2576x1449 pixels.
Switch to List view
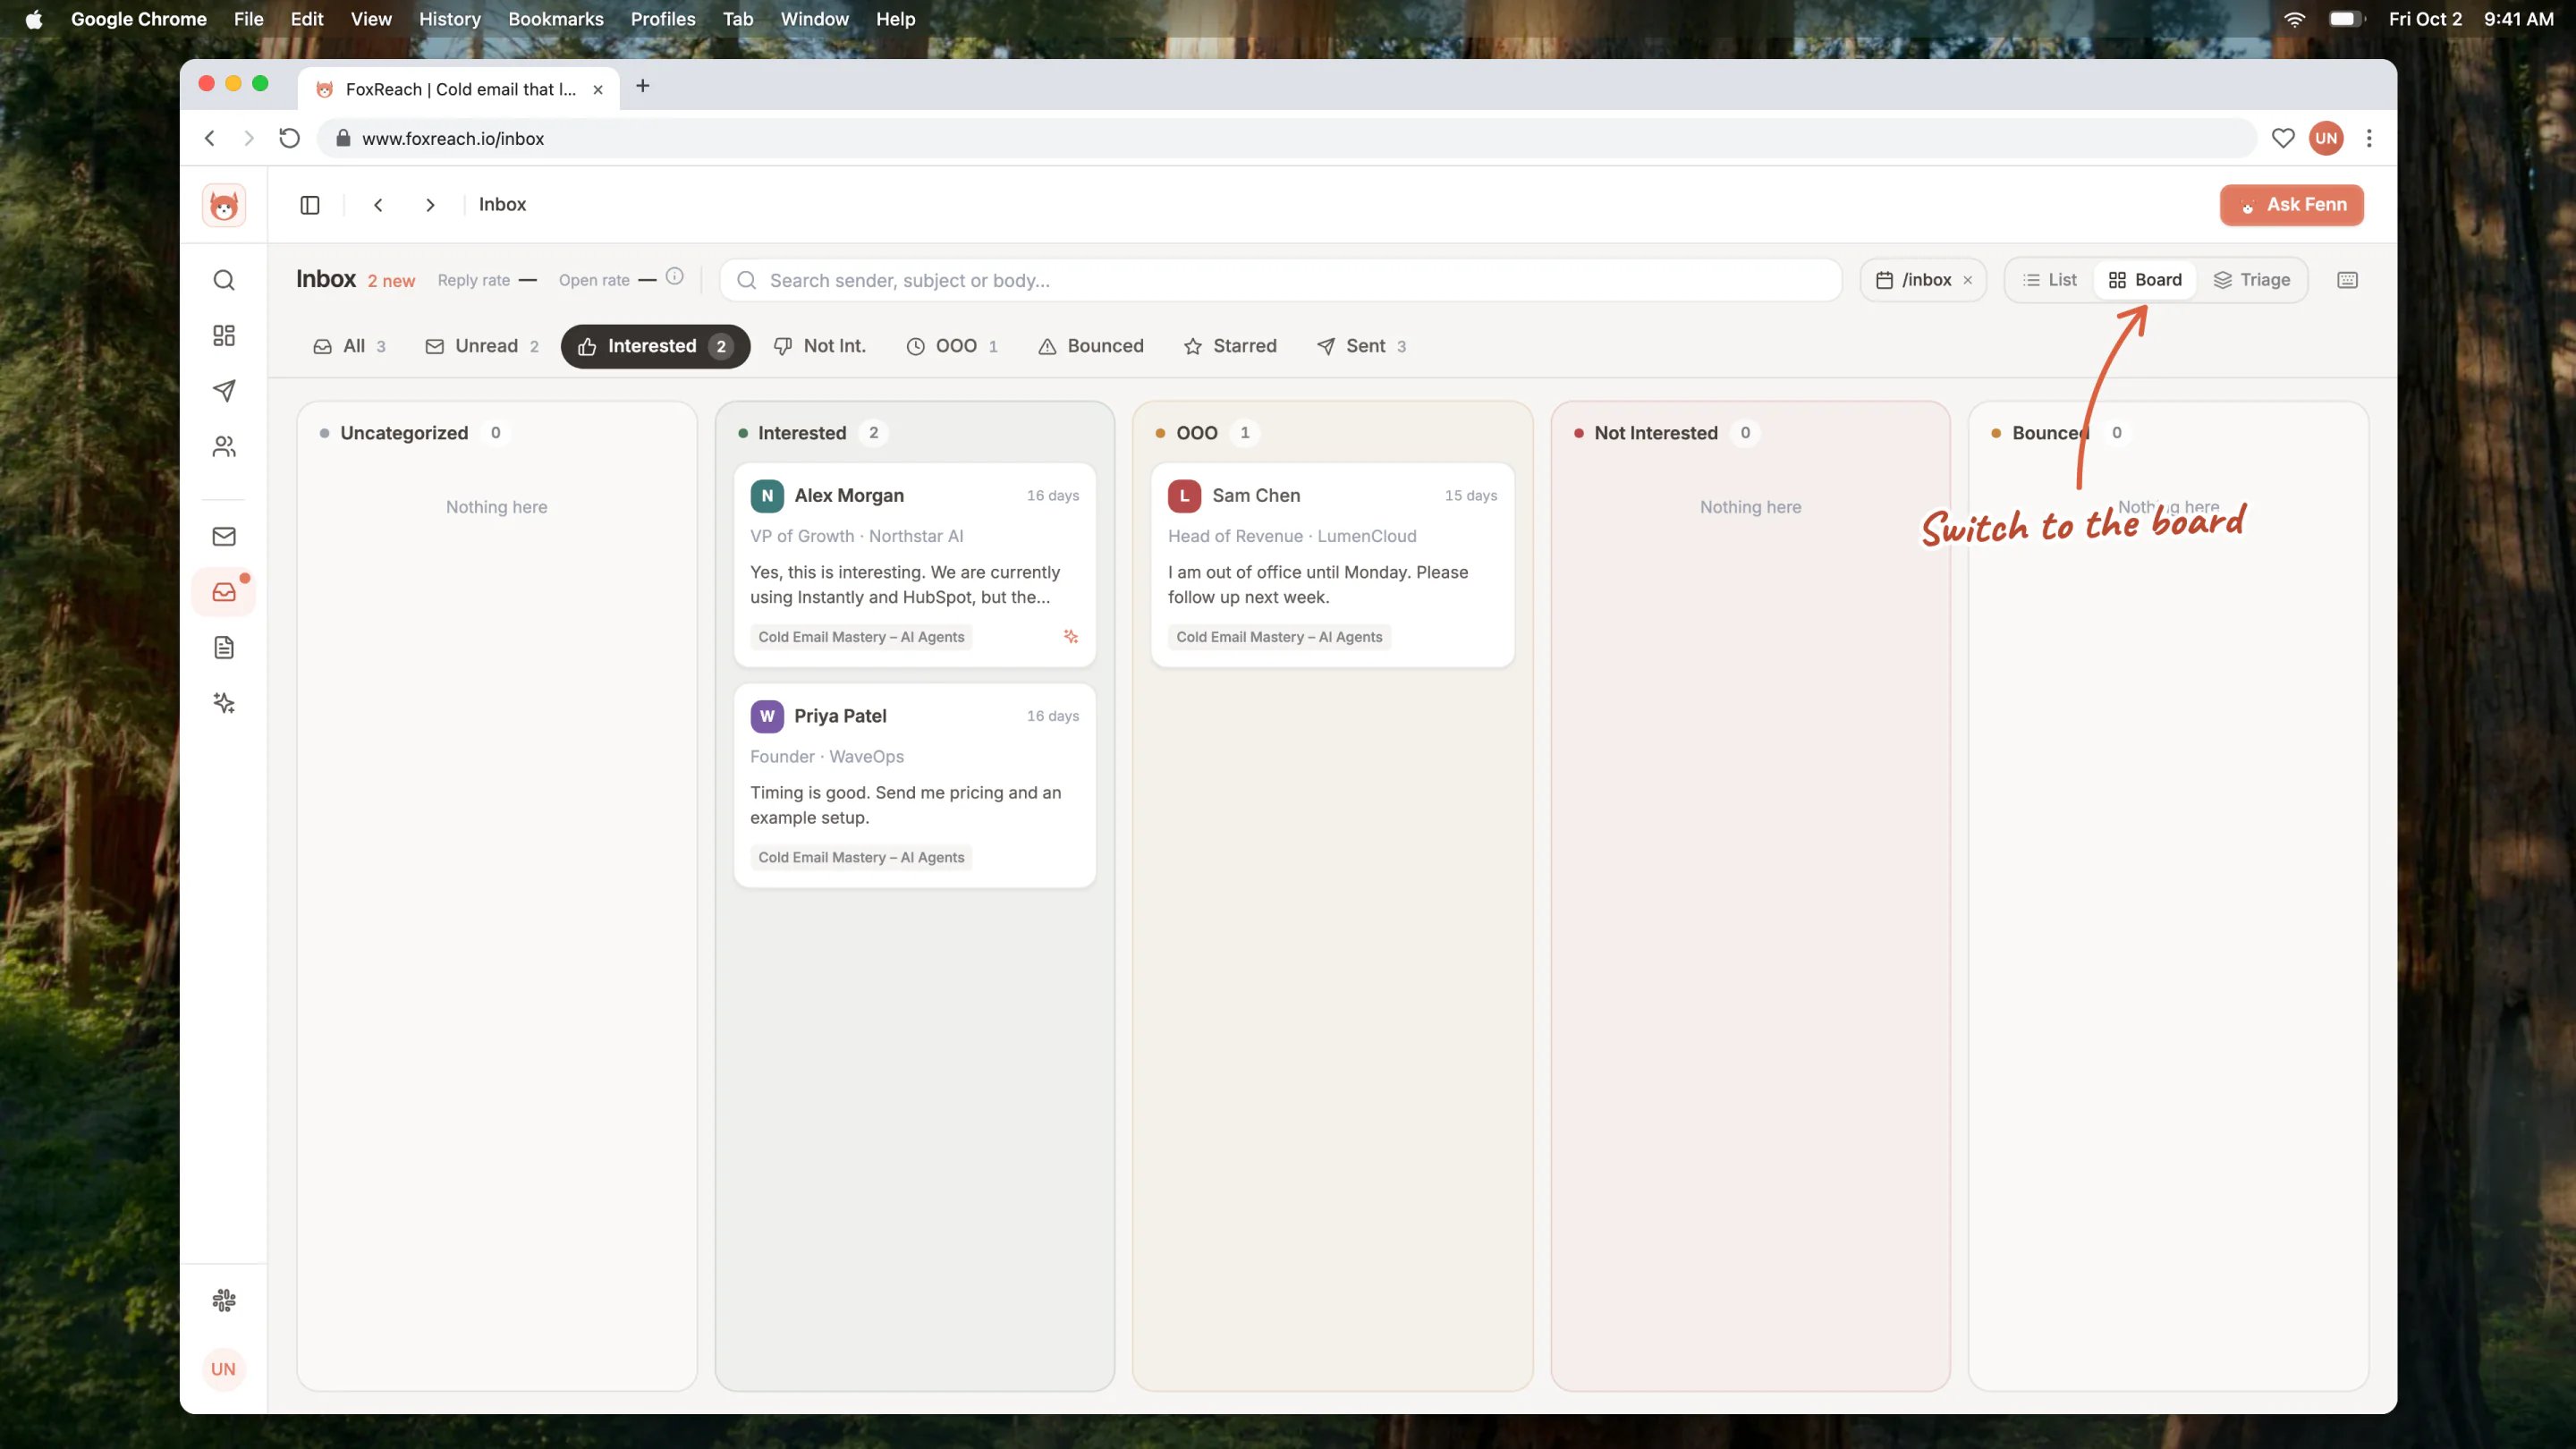pos(2050,280)
